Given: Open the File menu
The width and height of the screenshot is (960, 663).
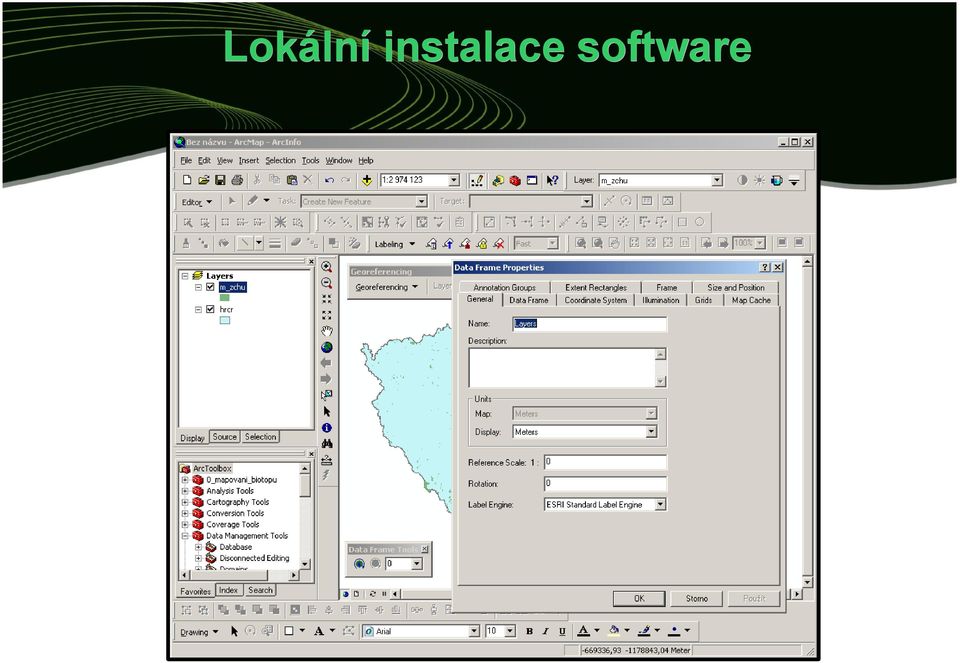Looking at the screenshot, I should point(186,160).
